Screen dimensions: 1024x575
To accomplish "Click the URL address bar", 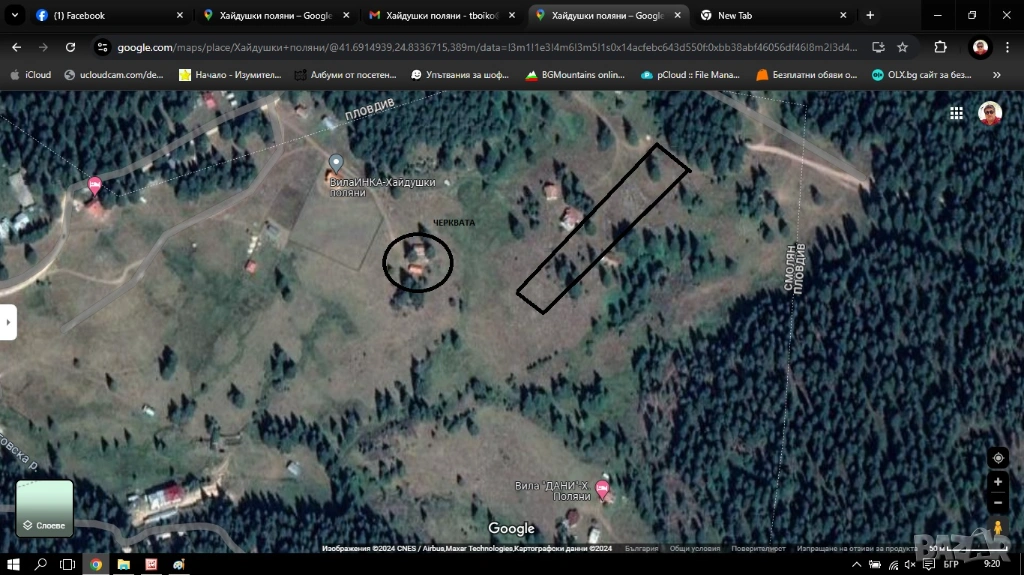I will (480, 47).
